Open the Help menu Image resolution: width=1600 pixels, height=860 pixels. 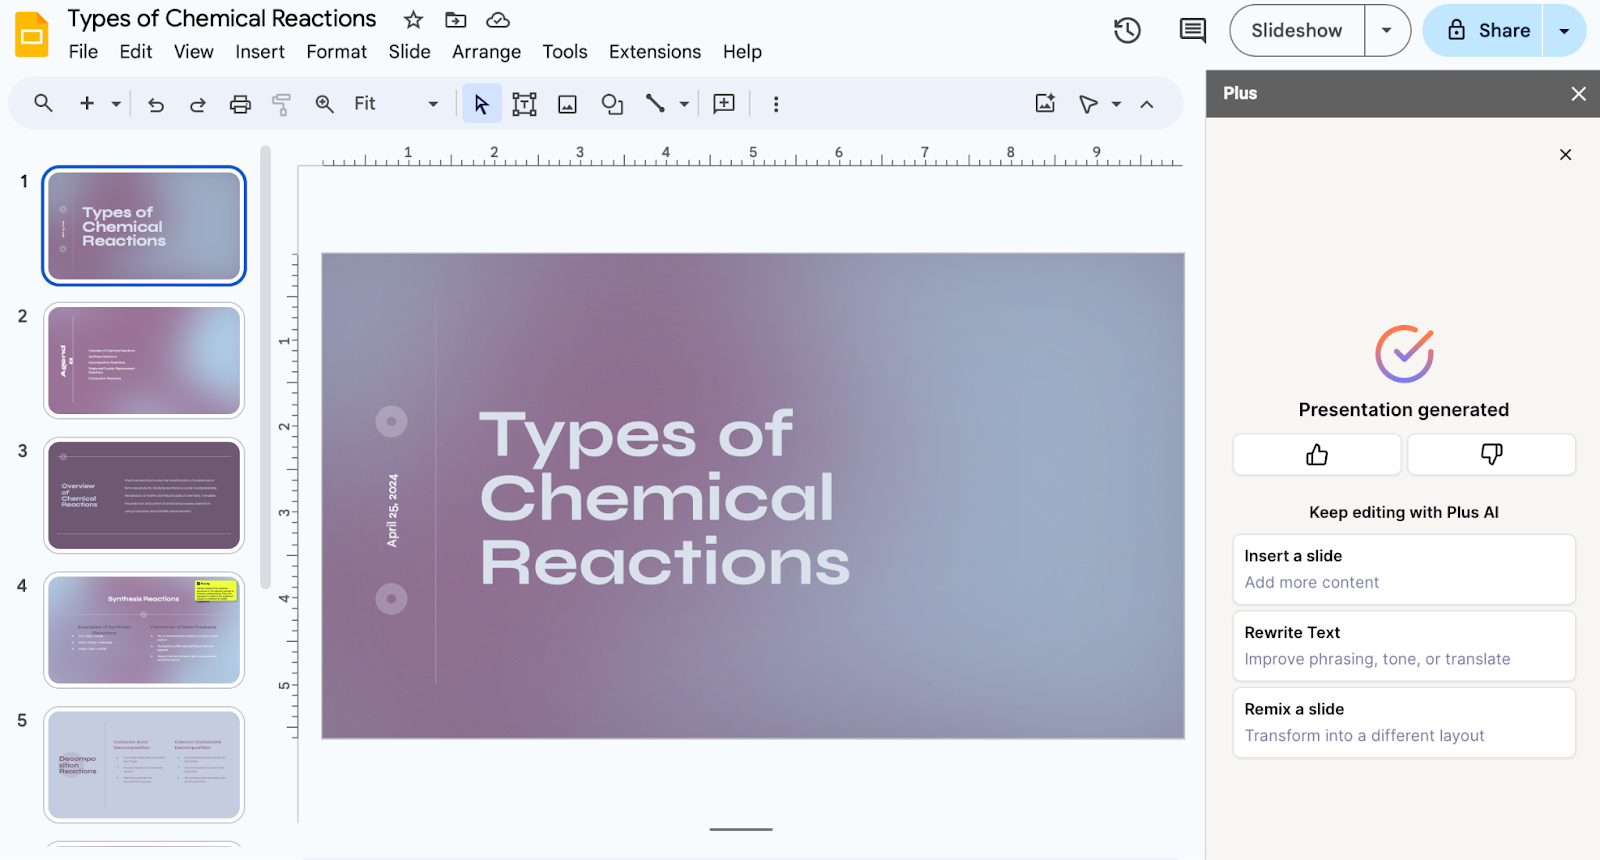coord(742,52)
